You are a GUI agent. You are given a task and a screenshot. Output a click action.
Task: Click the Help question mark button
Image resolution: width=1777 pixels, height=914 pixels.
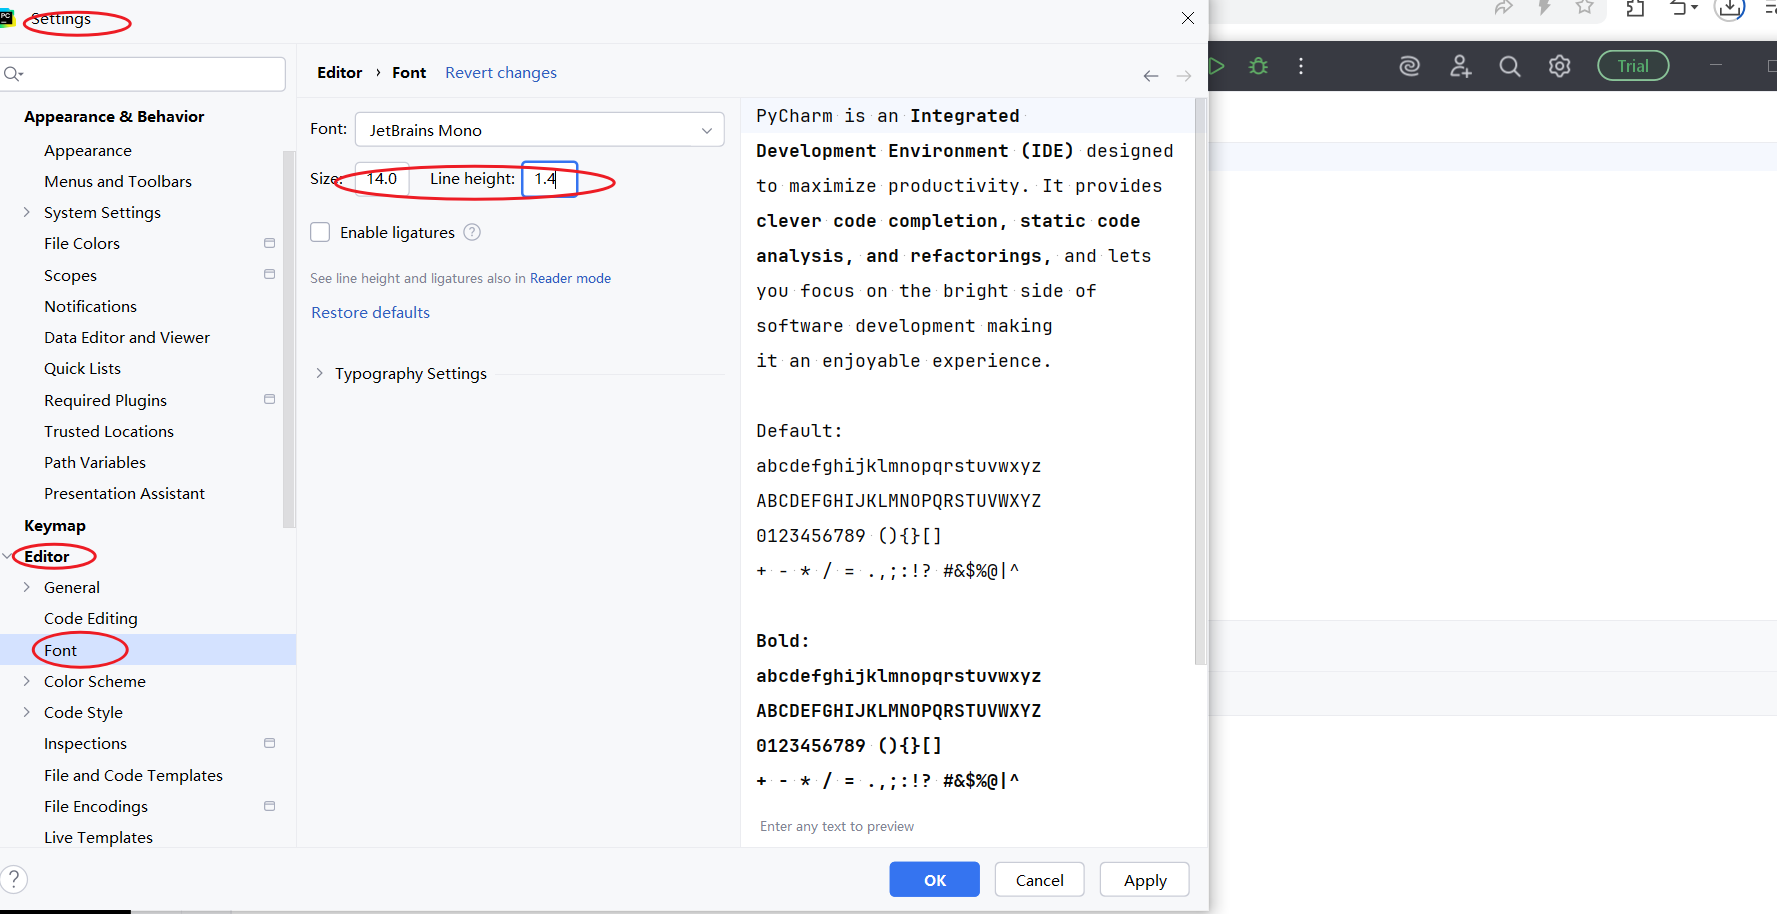tap(14, 879)
